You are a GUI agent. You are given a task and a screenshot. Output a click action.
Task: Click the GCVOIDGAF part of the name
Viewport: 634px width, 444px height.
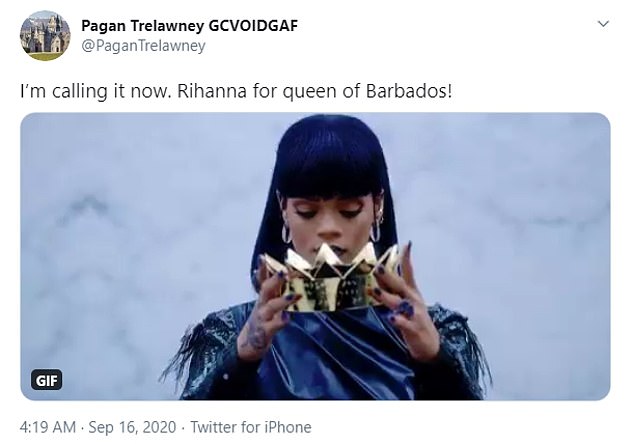253,25
